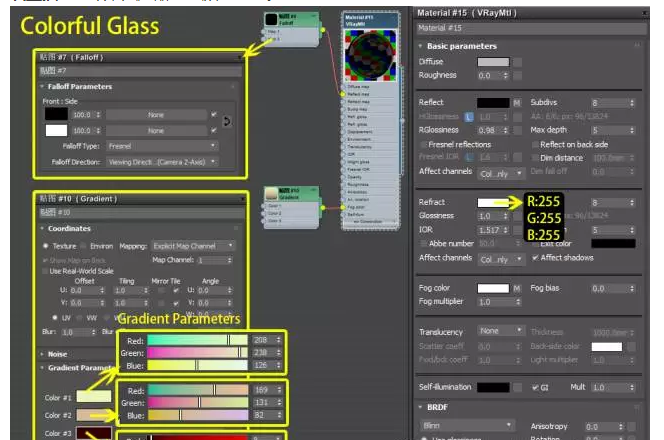
Task: Click the M map button beside Reflect
Action: [517, 103]
